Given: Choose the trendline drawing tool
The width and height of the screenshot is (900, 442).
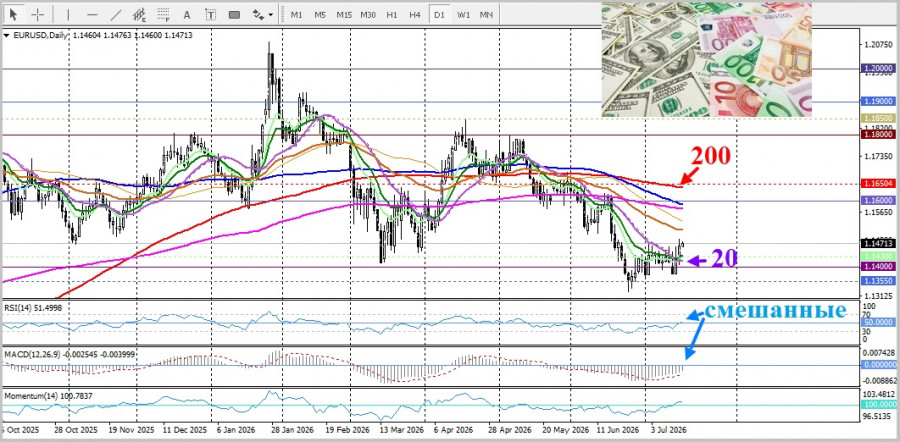Looking at the screenshot, I should pos(116,14).
